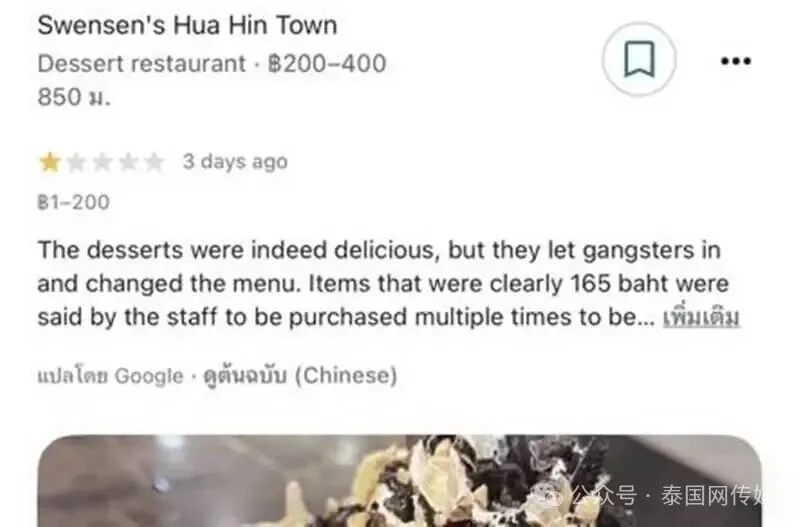Click the 3 days ago timestamp

235,162
